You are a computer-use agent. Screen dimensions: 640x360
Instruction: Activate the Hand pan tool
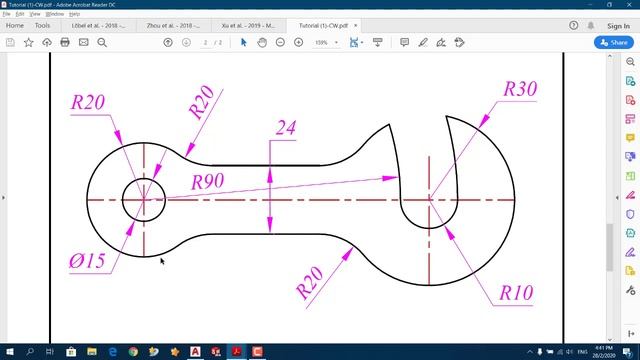pos(262,42)
